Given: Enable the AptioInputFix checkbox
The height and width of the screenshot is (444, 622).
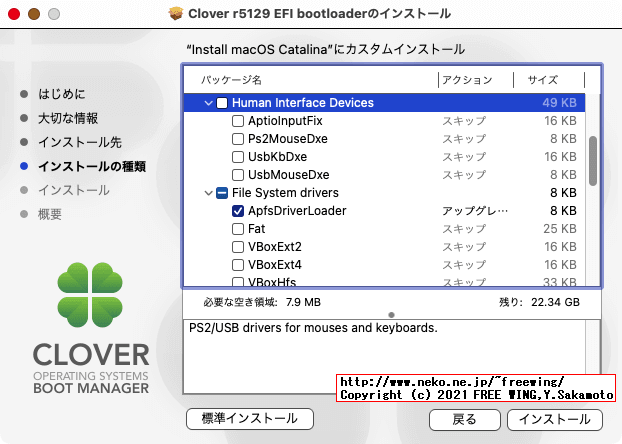Looking at the screenshot, I should pyautogui.click(x=238, y=121).
